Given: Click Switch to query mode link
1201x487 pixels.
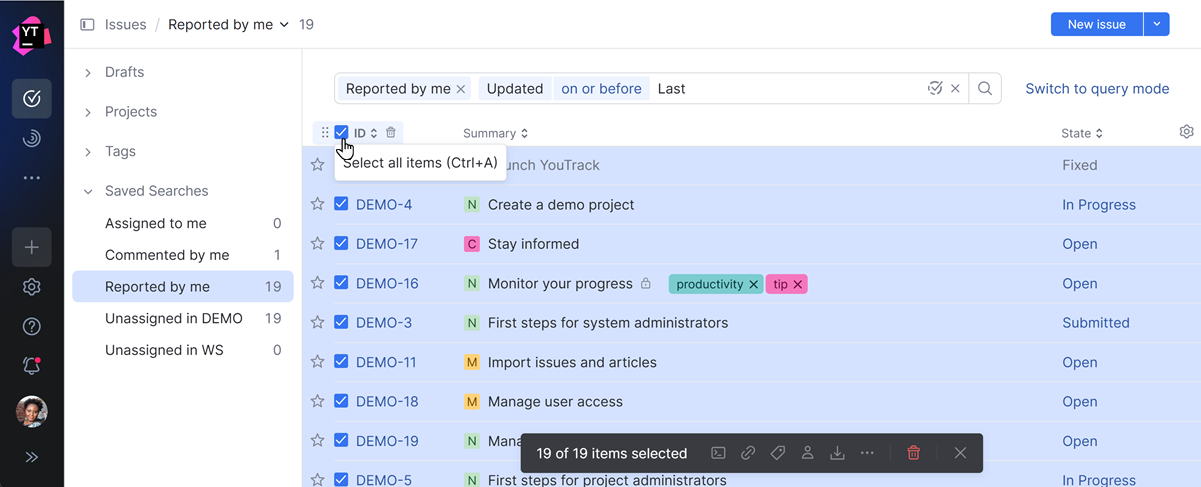Looking at the screenshot, I should pyautogui.click(x=1097, y=89).
